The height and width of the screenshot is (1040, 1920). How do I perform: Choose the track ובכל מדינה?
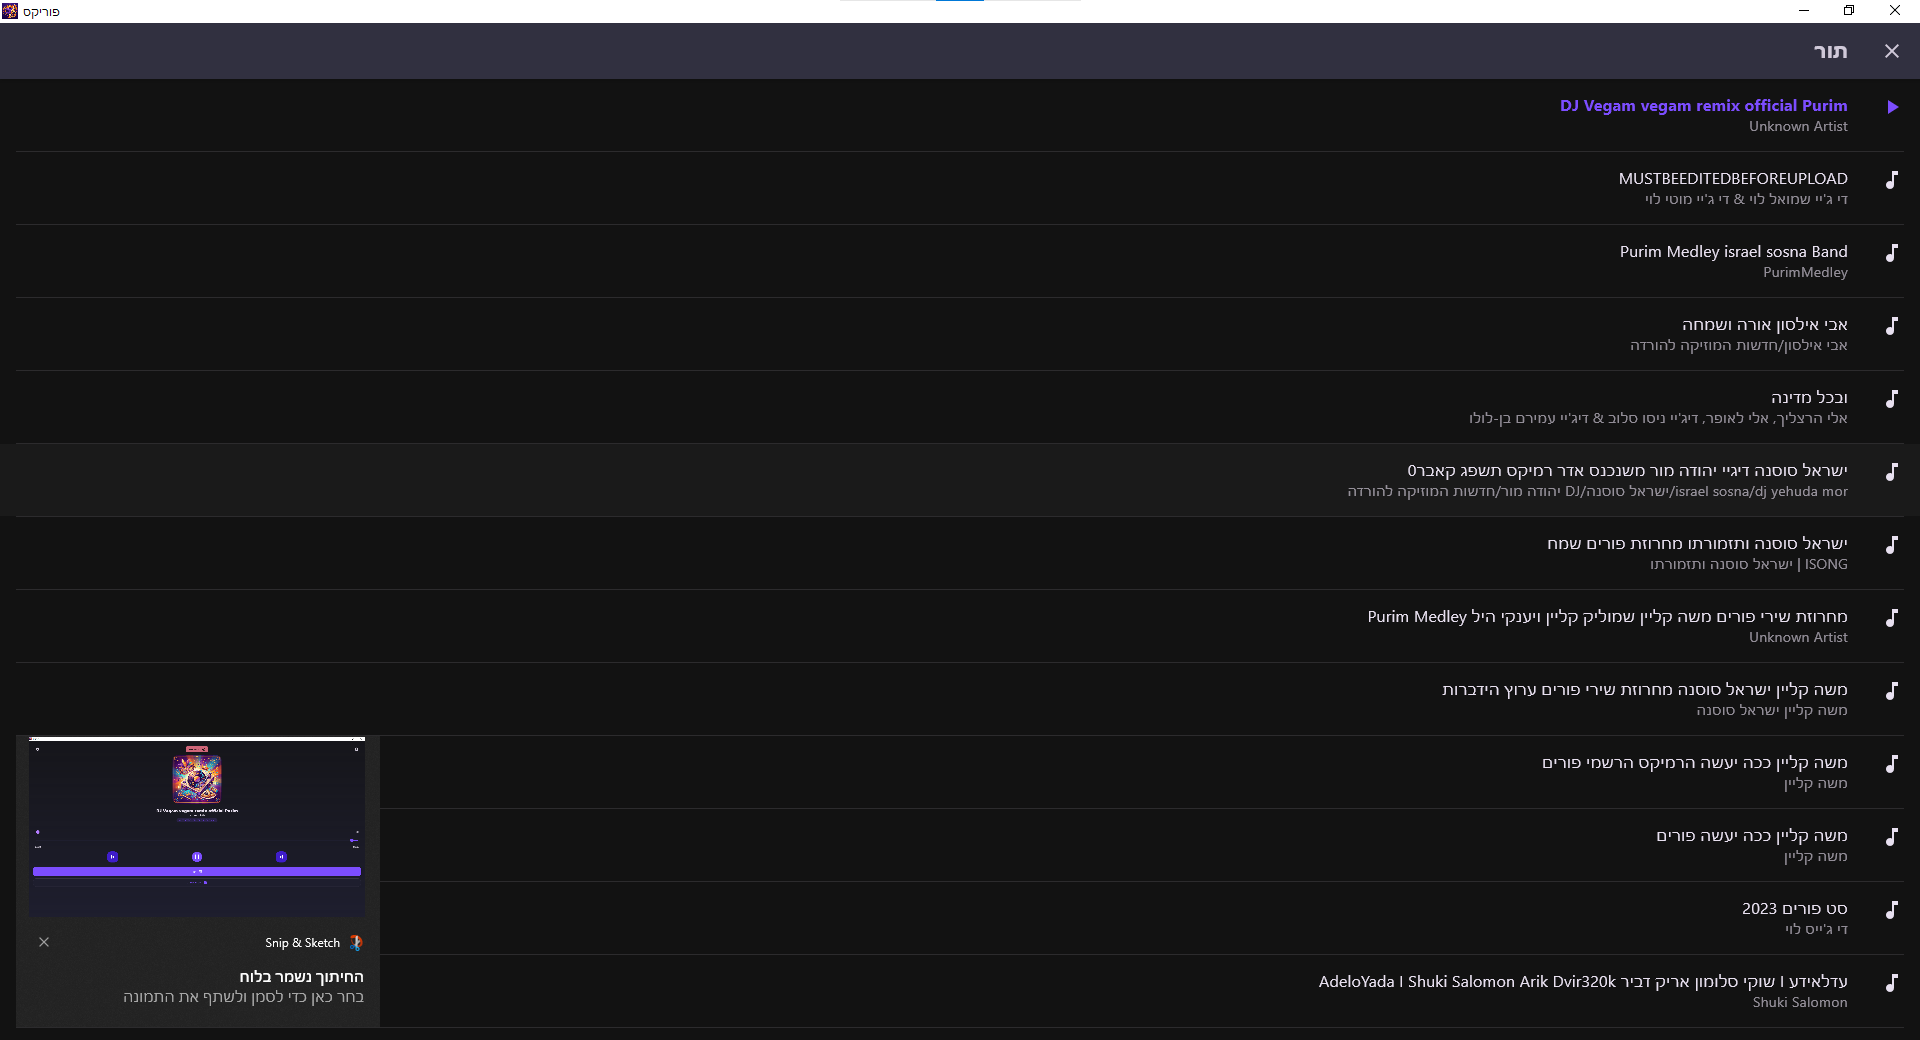coord(1808,398)
